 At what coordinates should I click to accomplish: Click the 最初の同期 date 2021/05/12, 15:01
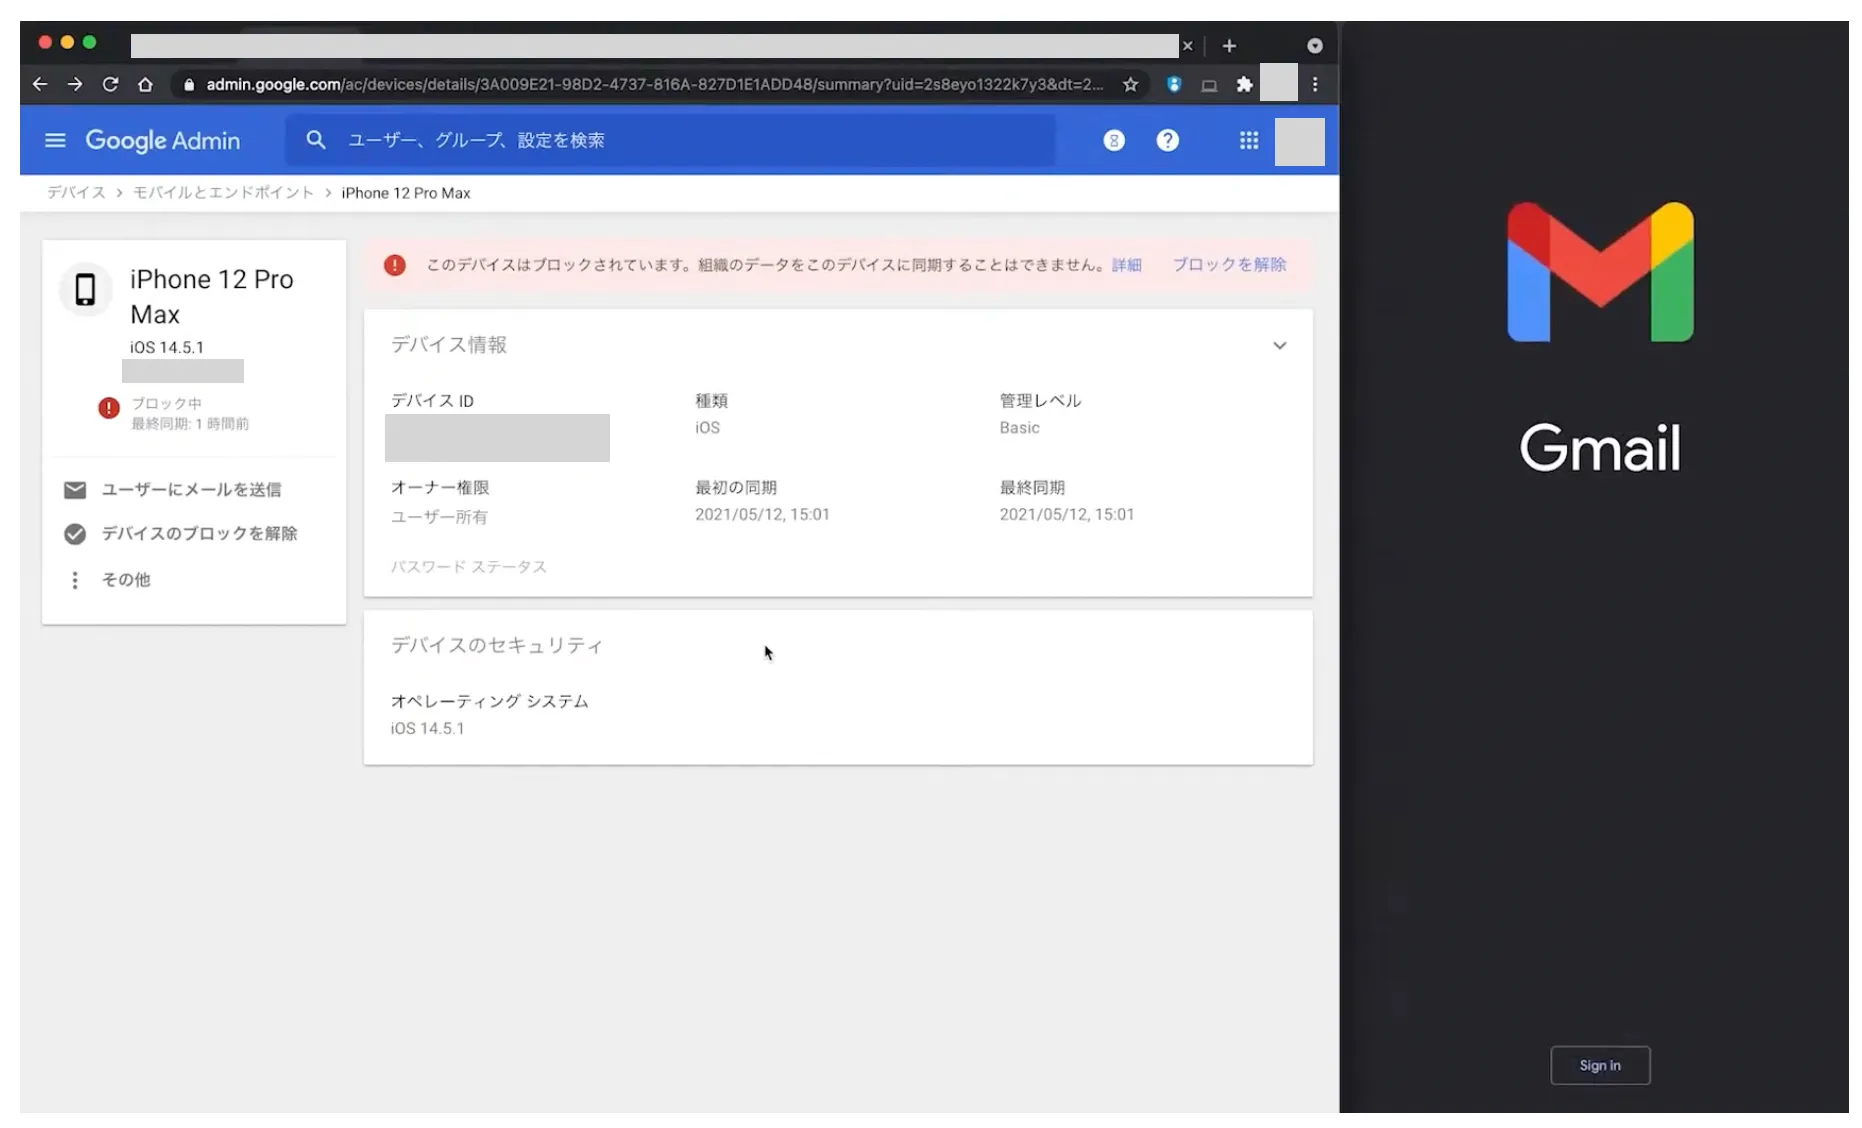pos(762,515)
